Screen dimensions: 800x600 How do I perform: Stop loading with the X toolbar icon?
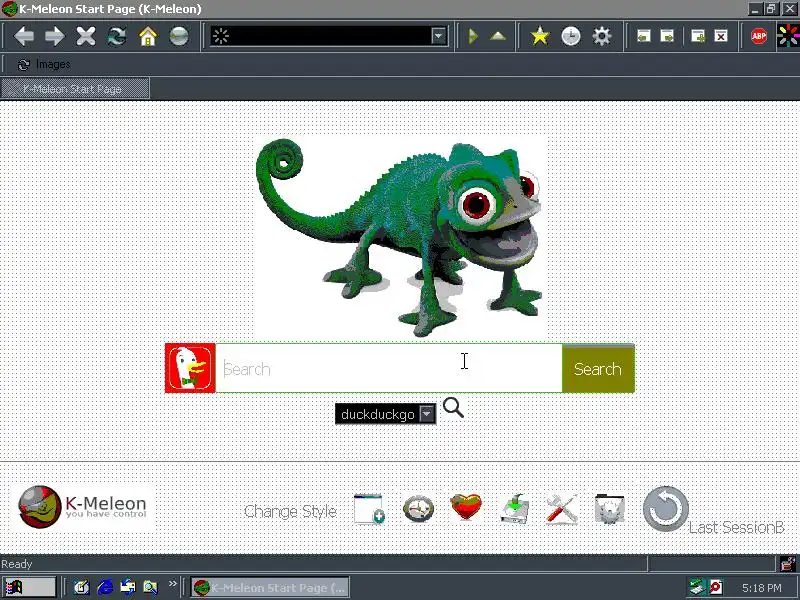tap(86, 36)
